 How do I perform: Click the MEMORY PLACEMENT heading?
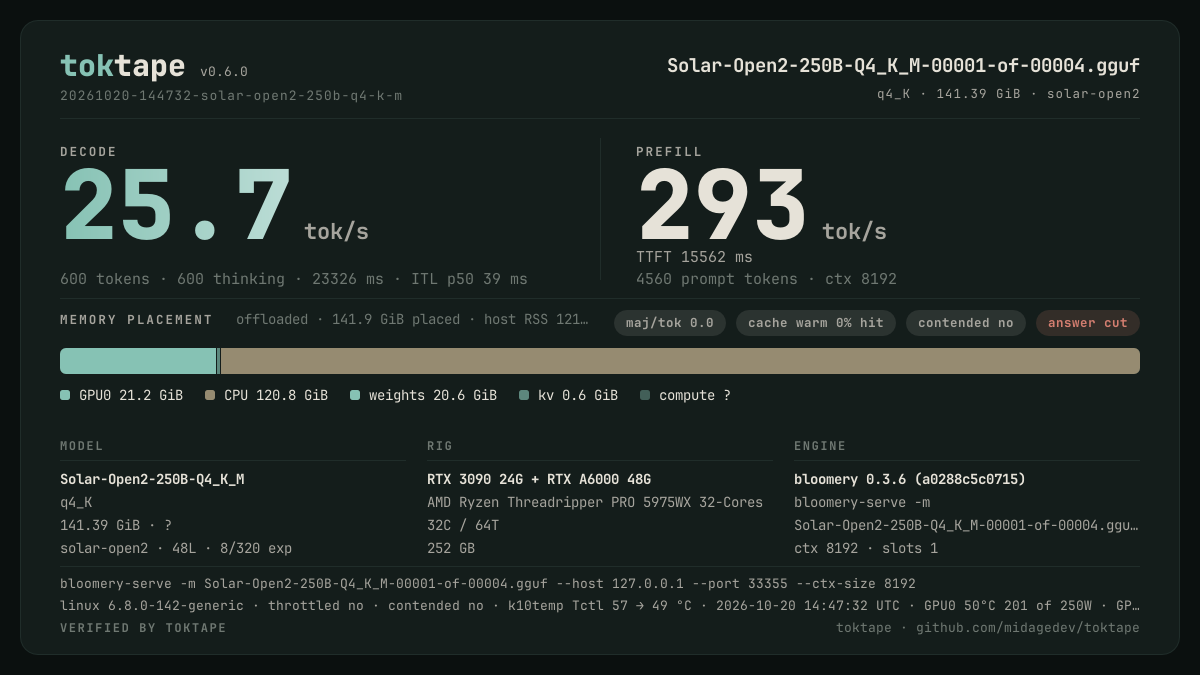[136, 320]
